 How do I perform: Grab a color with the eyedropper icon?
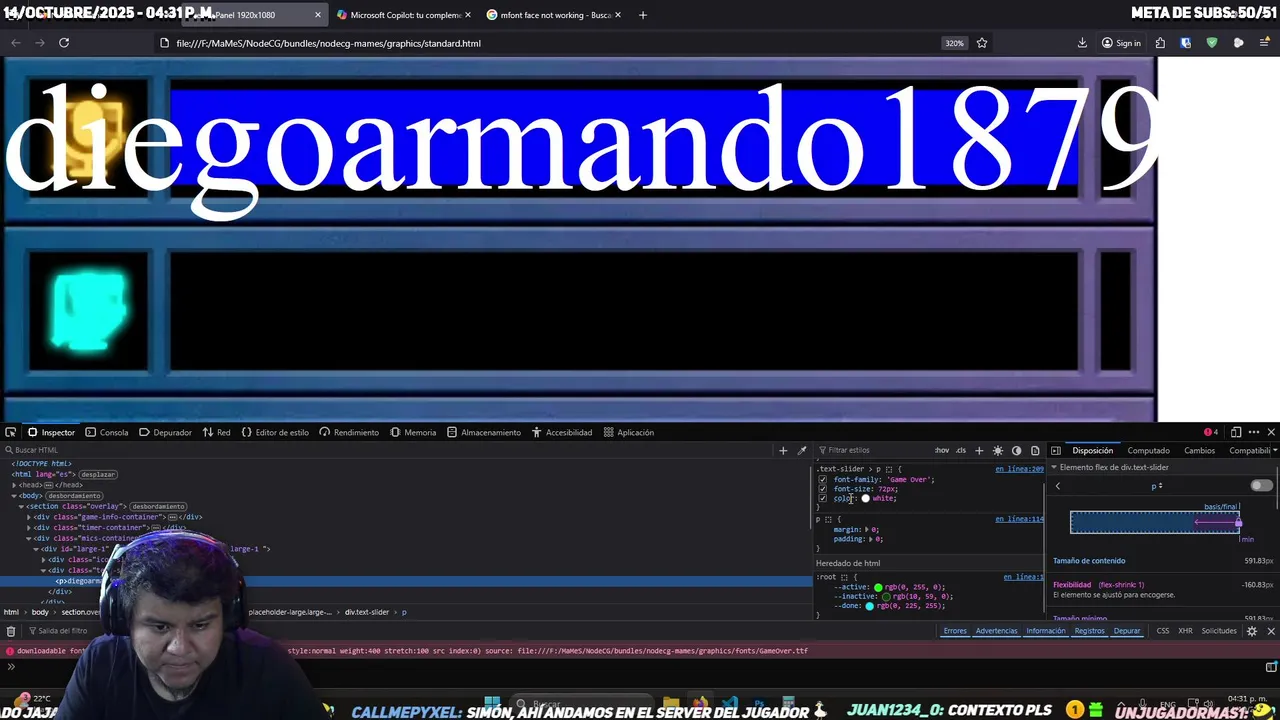coord(801,450)
